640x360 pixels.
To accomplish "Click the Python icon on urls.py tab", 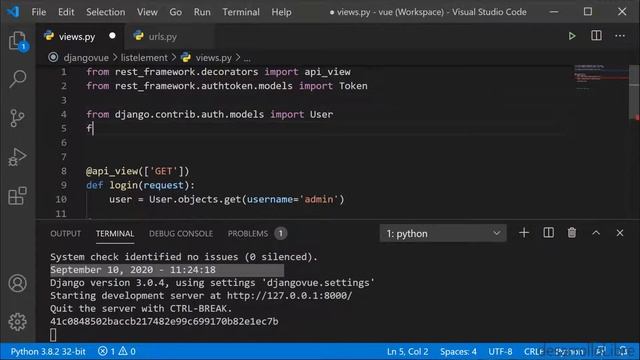I will [x=139, y=36].
